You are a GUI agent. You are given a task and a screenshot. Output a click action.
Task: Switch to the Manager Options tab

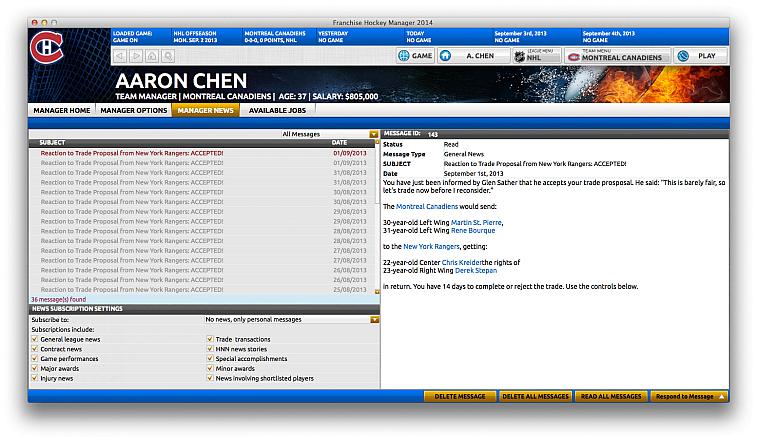(x=133, y=110)
